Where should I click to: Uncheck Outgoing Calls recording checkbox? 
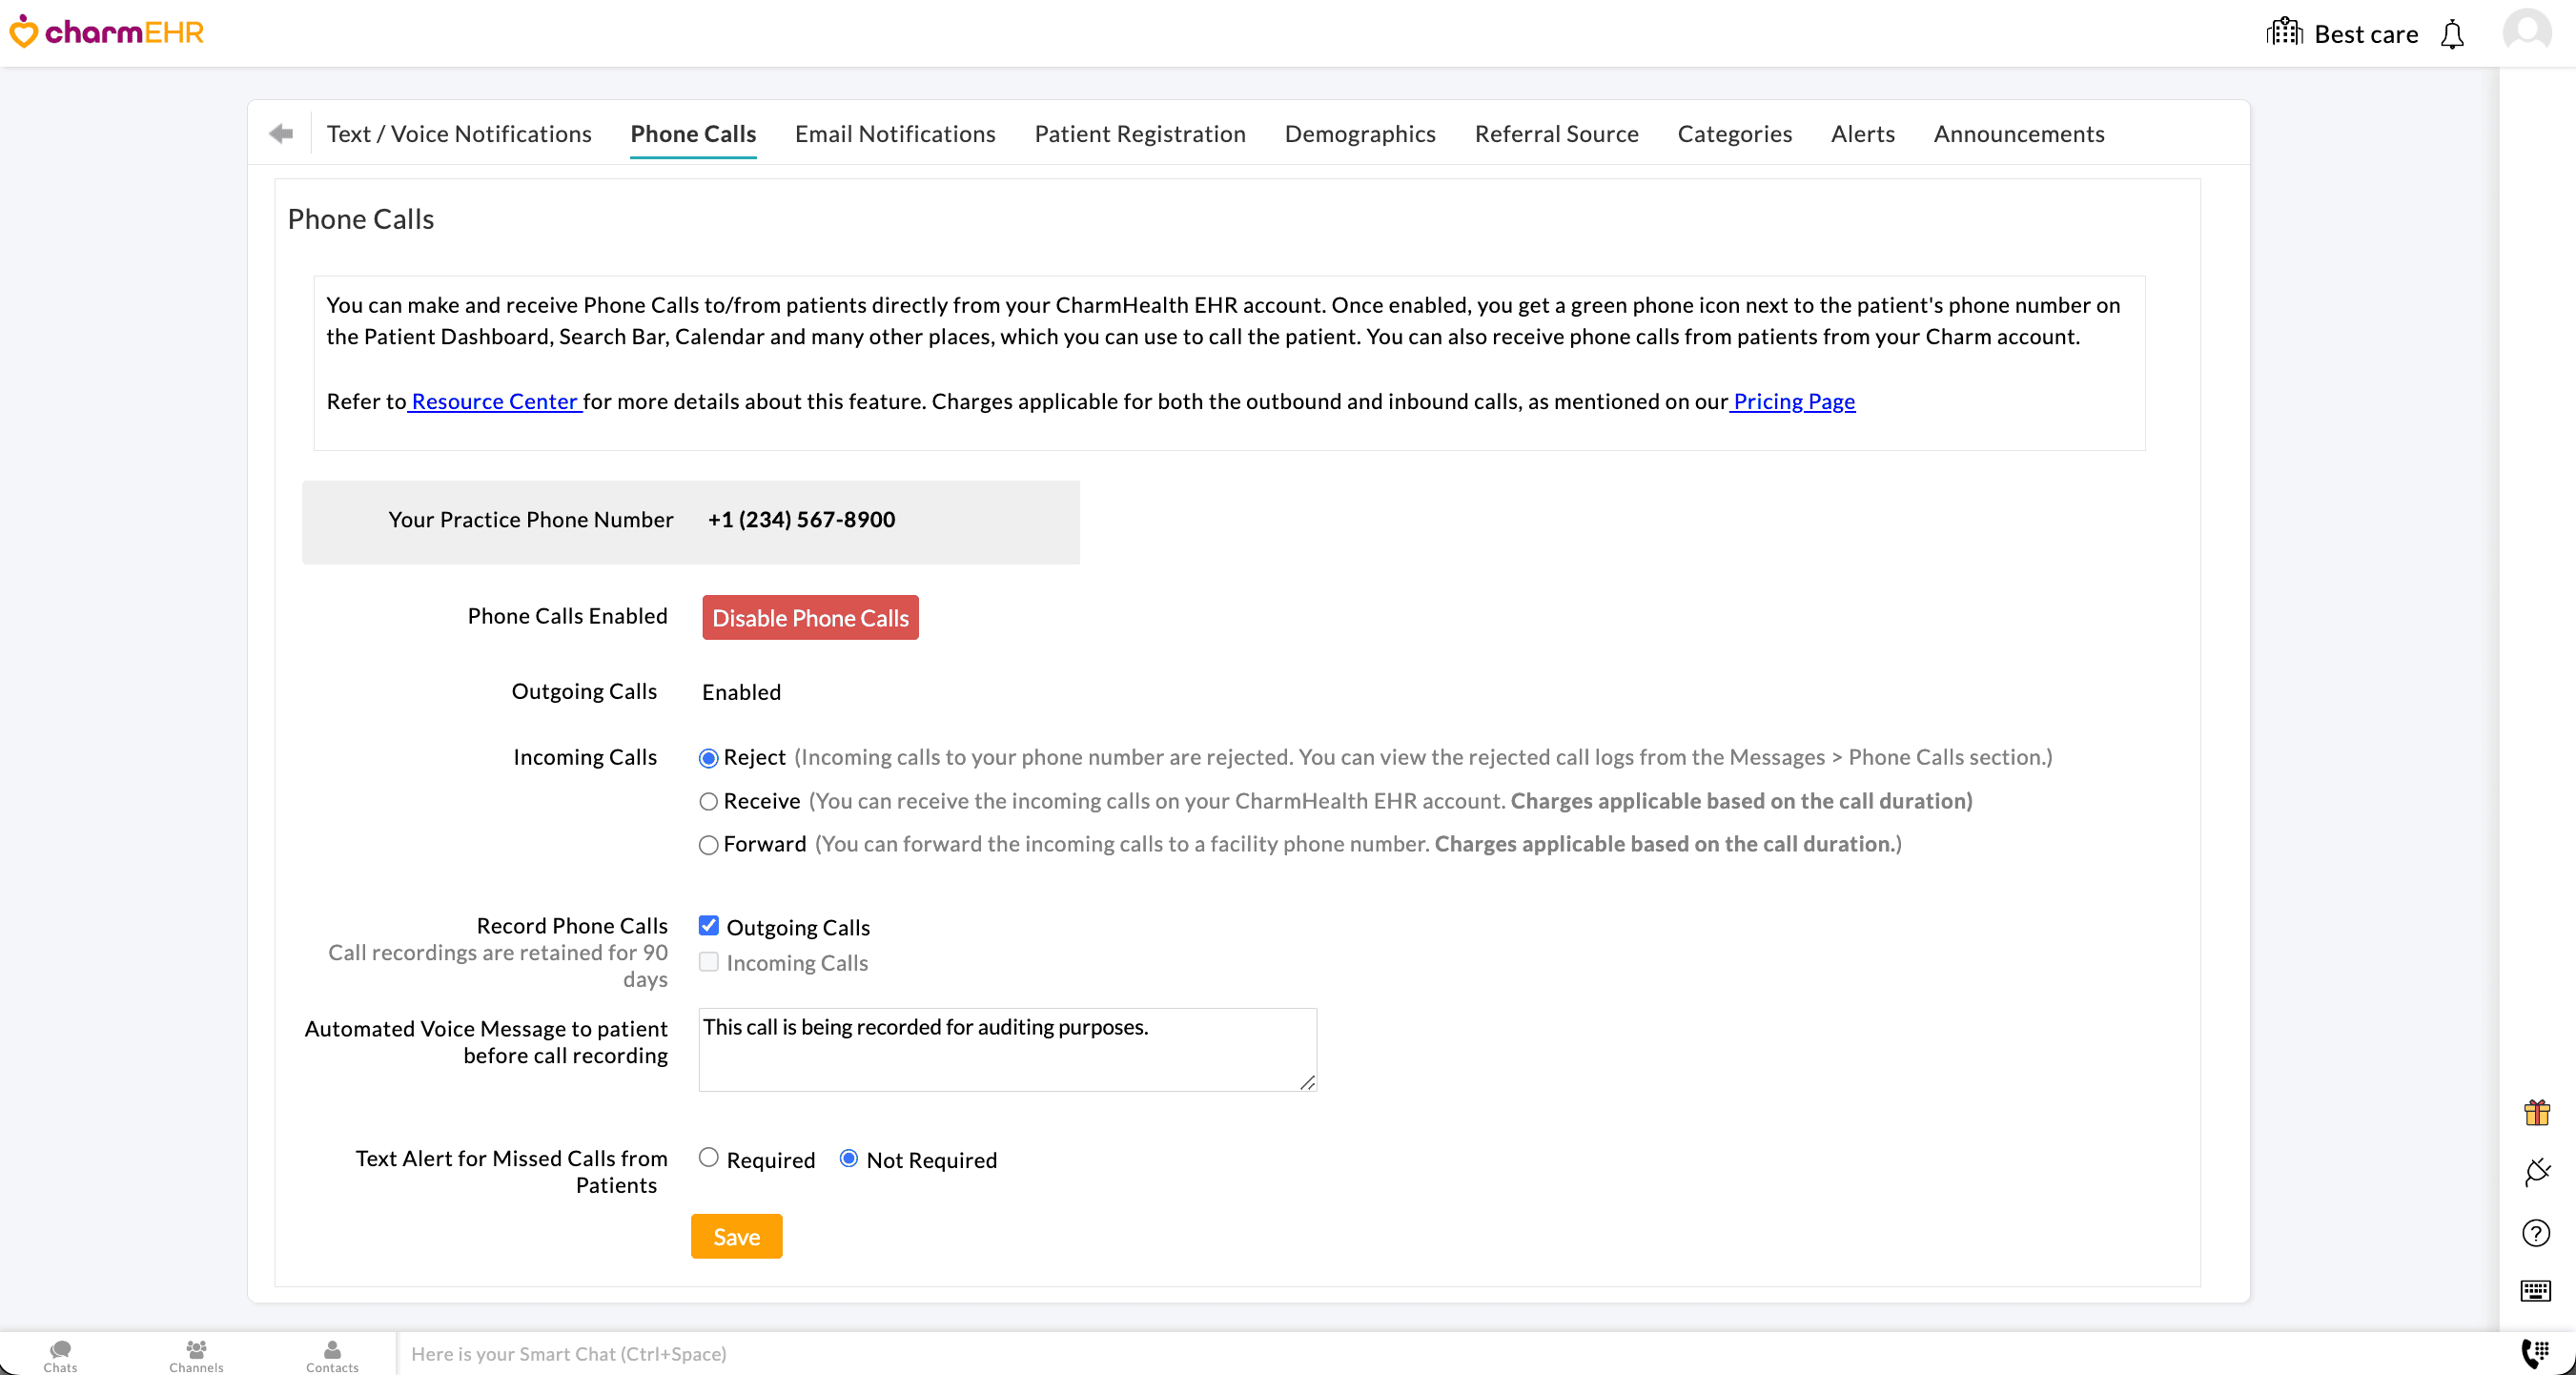click(708, 926)
